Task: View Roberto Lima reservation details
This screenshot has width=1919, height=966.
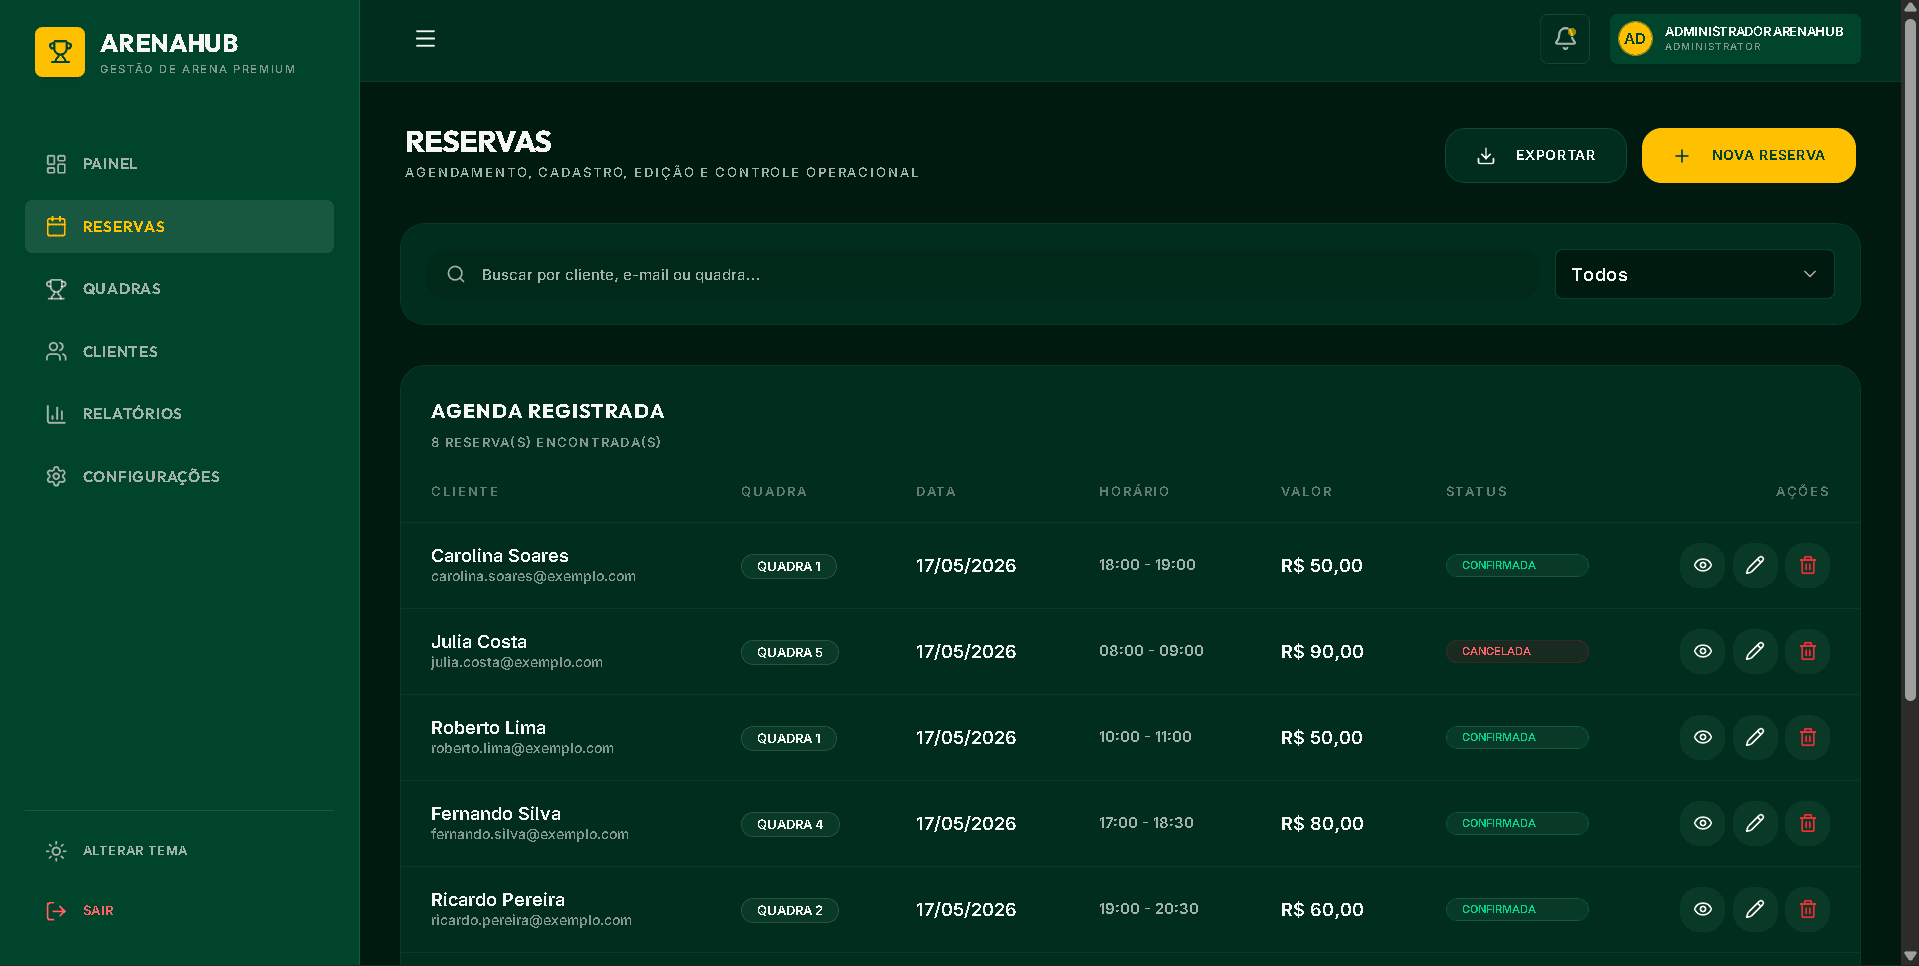Action: click(x=1702, y=737)
